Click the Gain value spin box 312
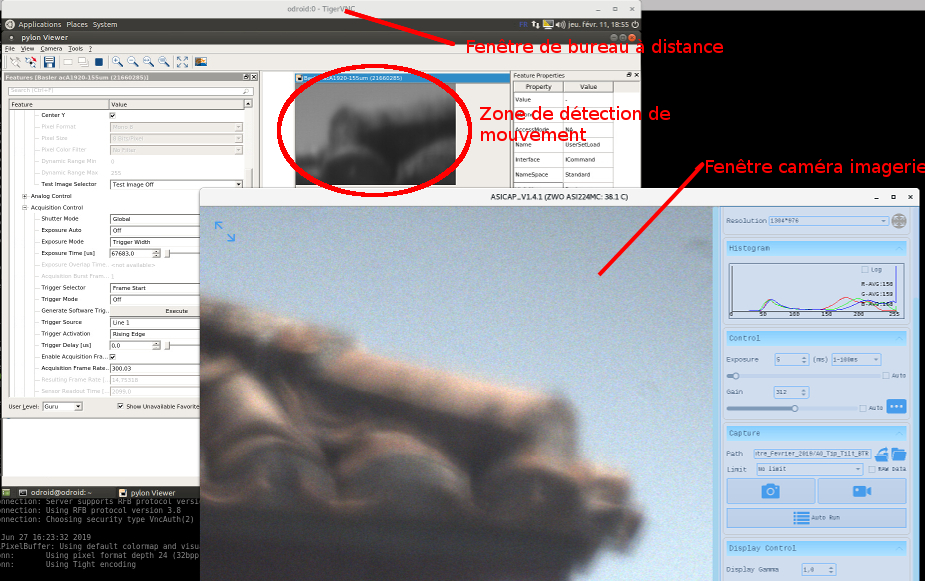This screenshot has width=925, height=581. click(791, 392)
